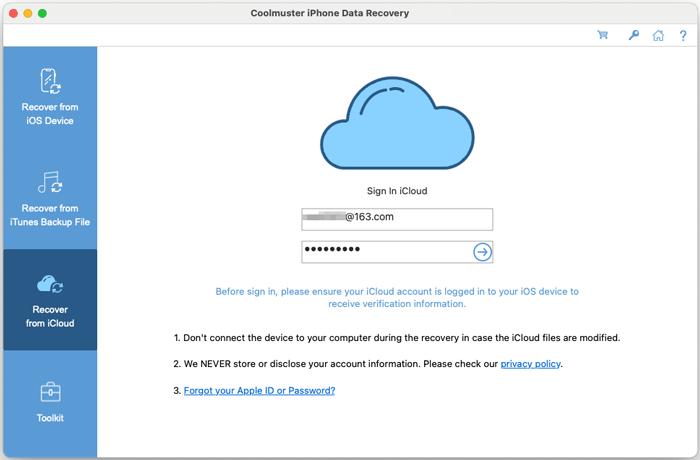Select Recover from iTunes Backup File tab
Image resolution: width=700 pixels, height=460 pixels.
[x=50, y=198]
